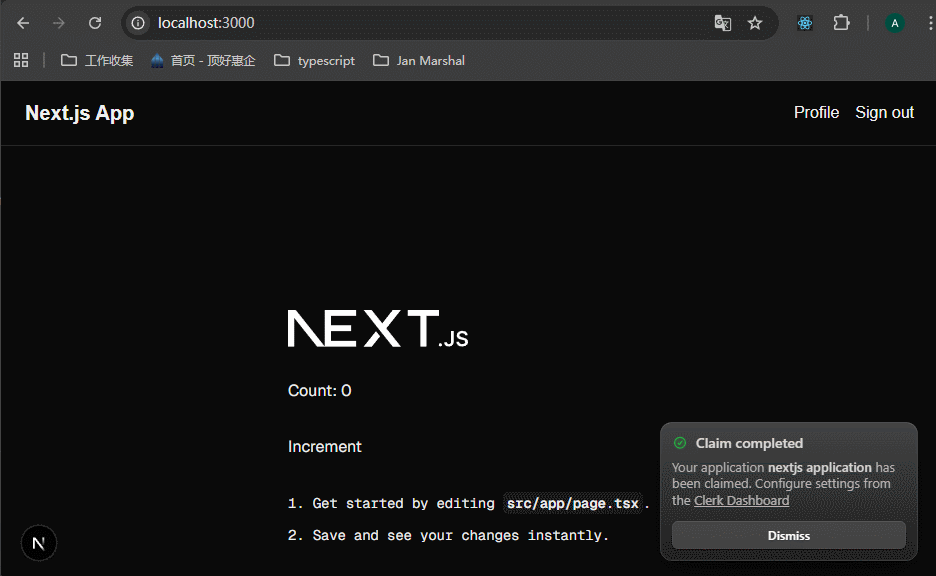Screen dimensions: 936x576
Task: Click the translate page icon
Action: click(x=722, y=23)
